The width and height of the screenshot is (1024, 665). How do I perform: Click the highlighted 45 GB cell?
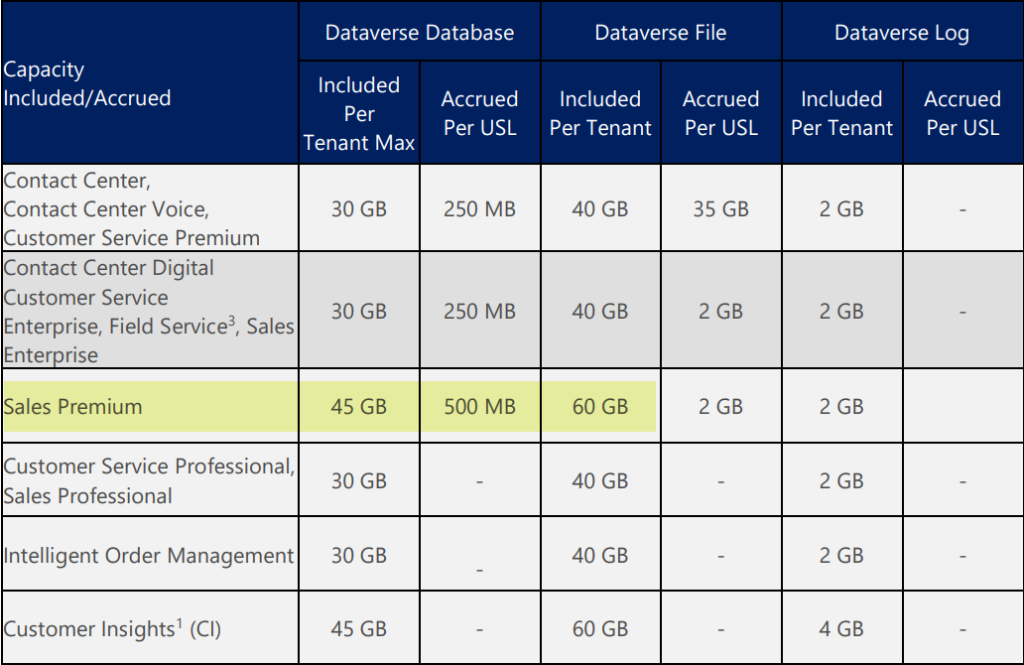coord(358,407)
